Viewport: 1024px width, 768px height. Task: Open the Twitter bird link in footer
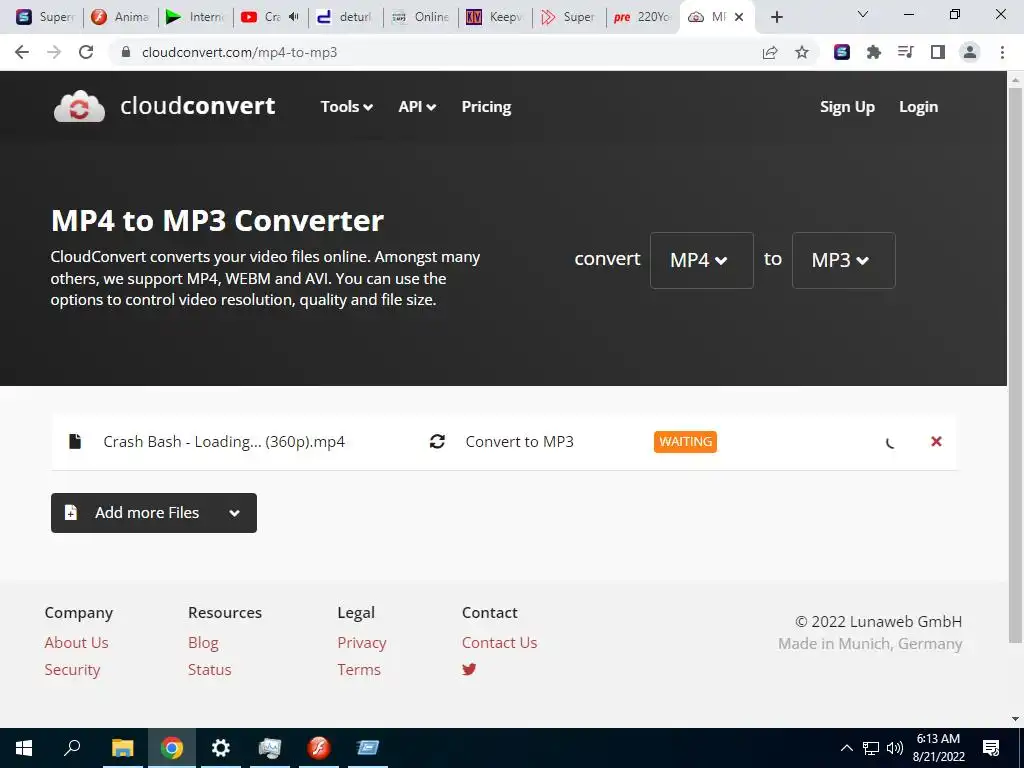(x=469, y=669)
